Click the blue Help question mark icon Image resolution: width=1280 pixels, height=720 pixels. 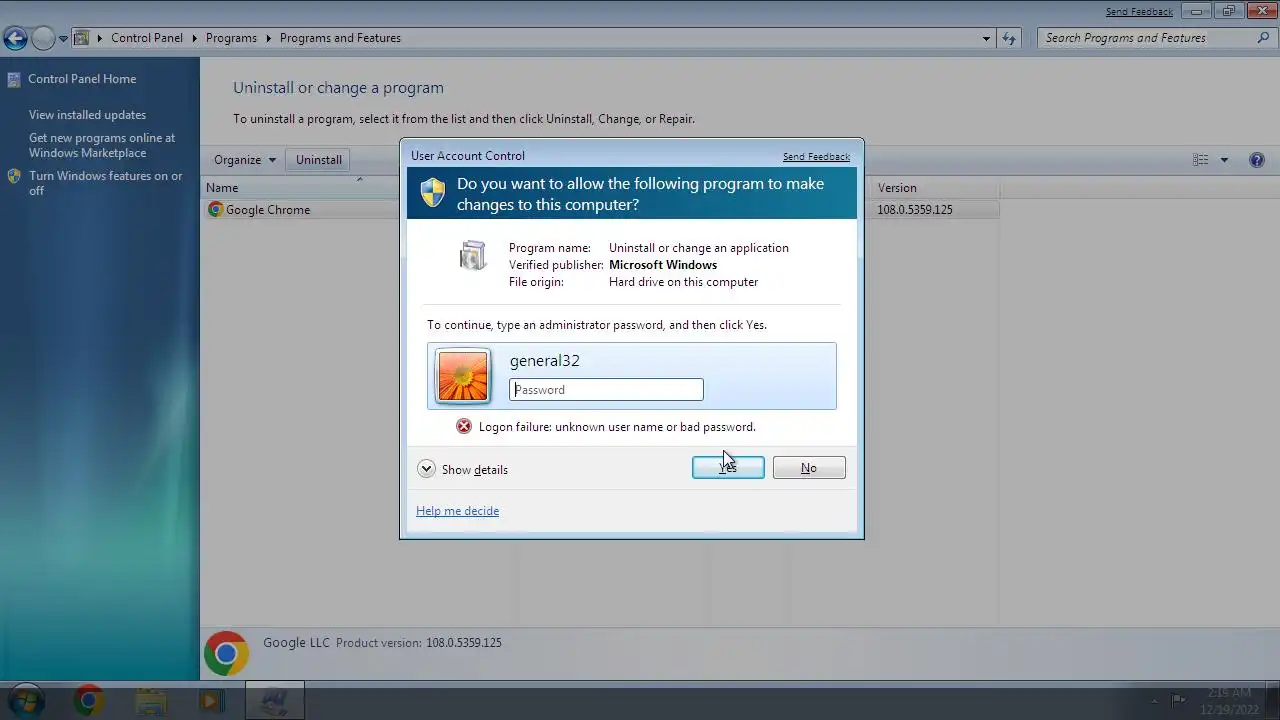coord(1257,160)
